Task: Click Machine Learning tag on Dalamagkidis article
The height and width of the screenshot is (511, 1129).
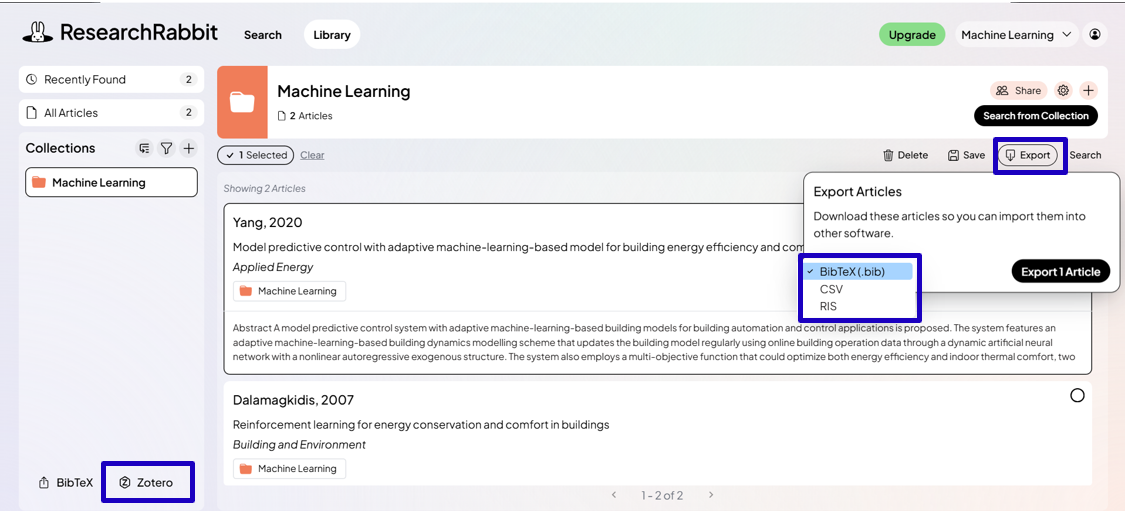Action: click(x=289, y=469)
